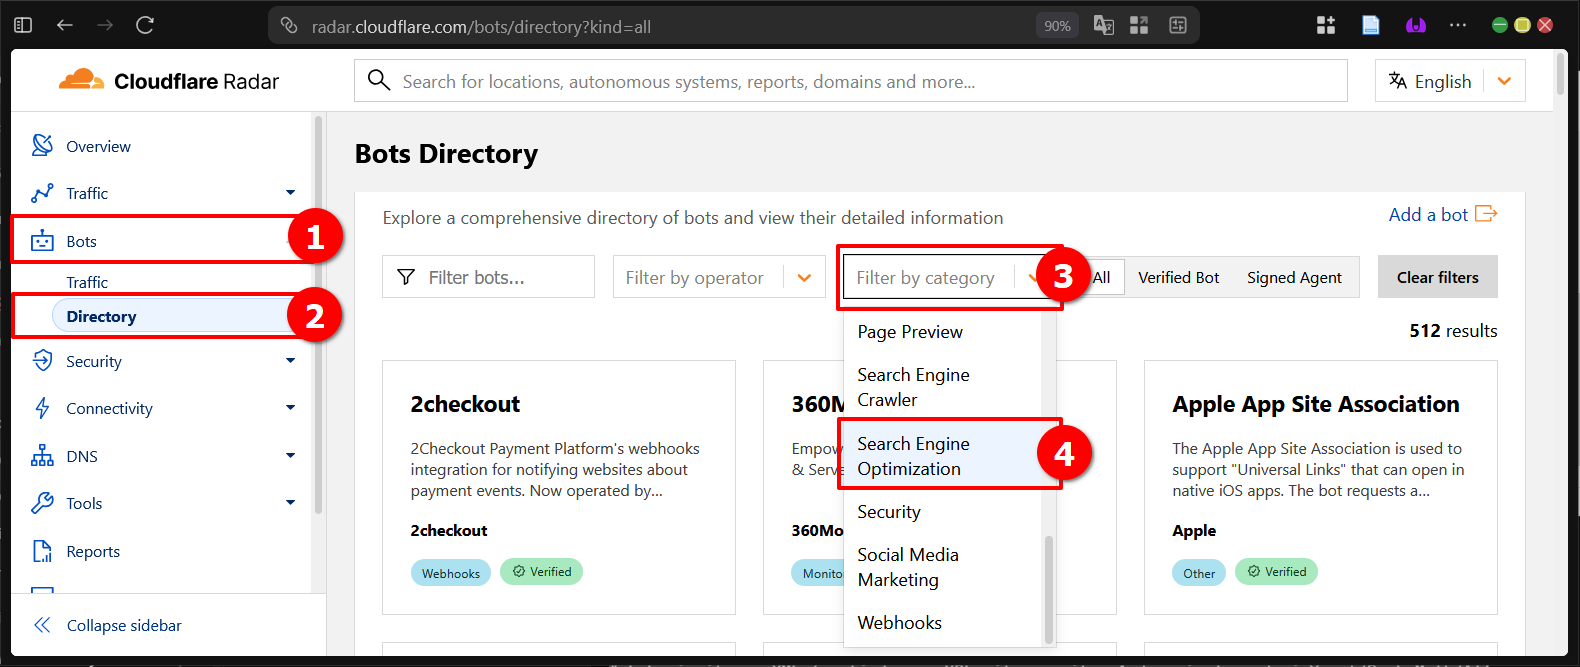Click the sidebar vertical scrollbar
This screenshot has height=667, width=1580.
[318, 315]
